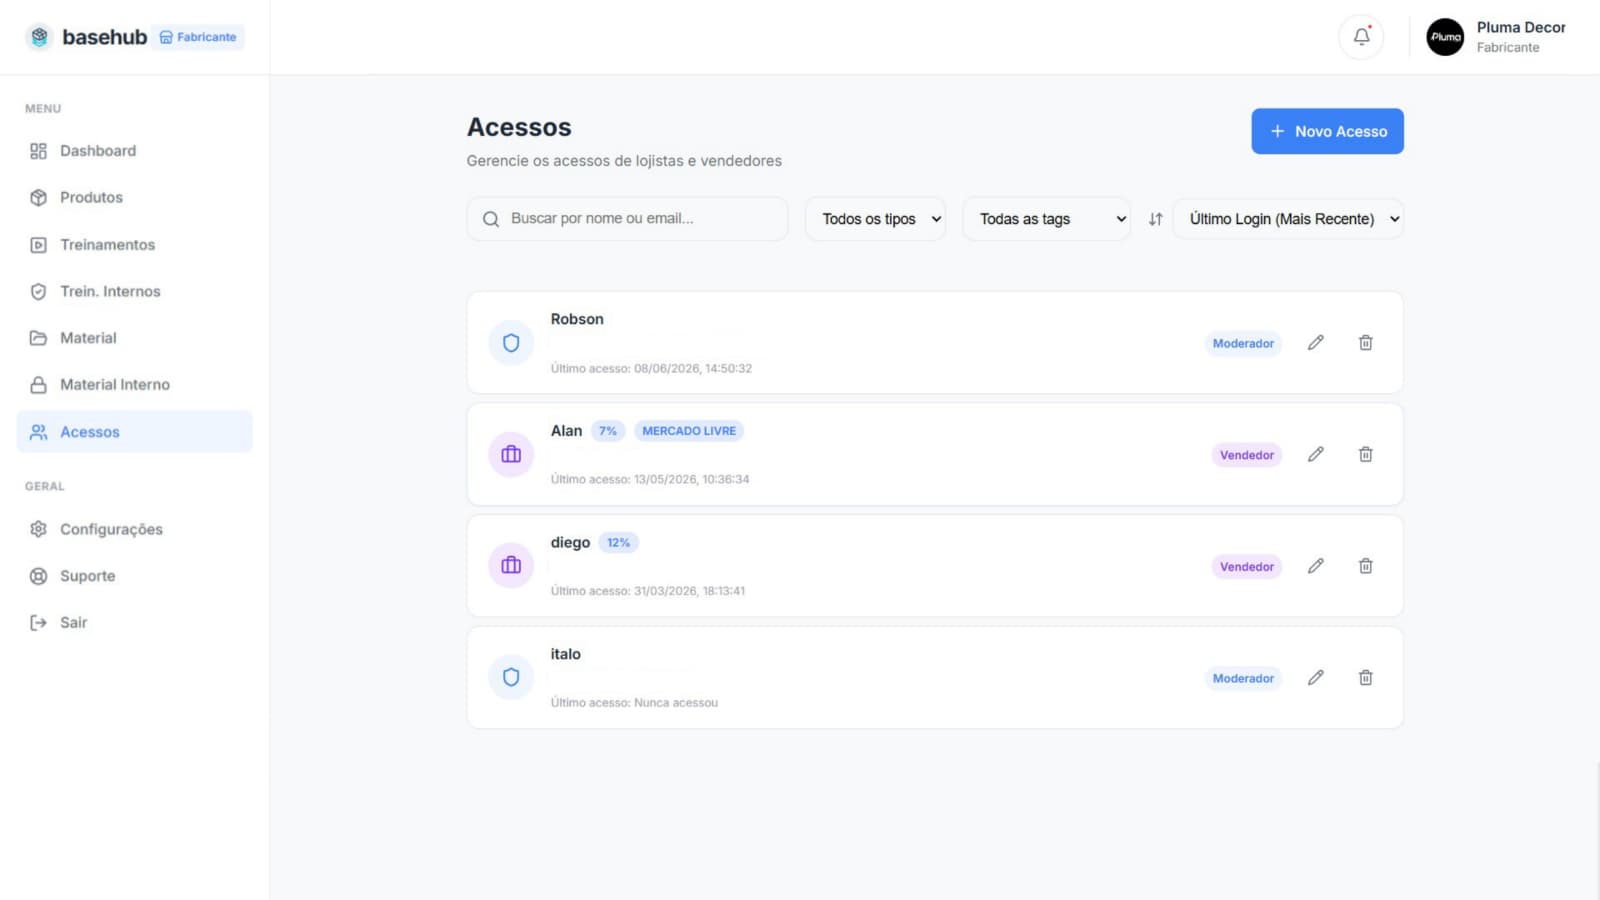Open Configurações menu item
Screen dimensions: 1600x900
point(134,529)
